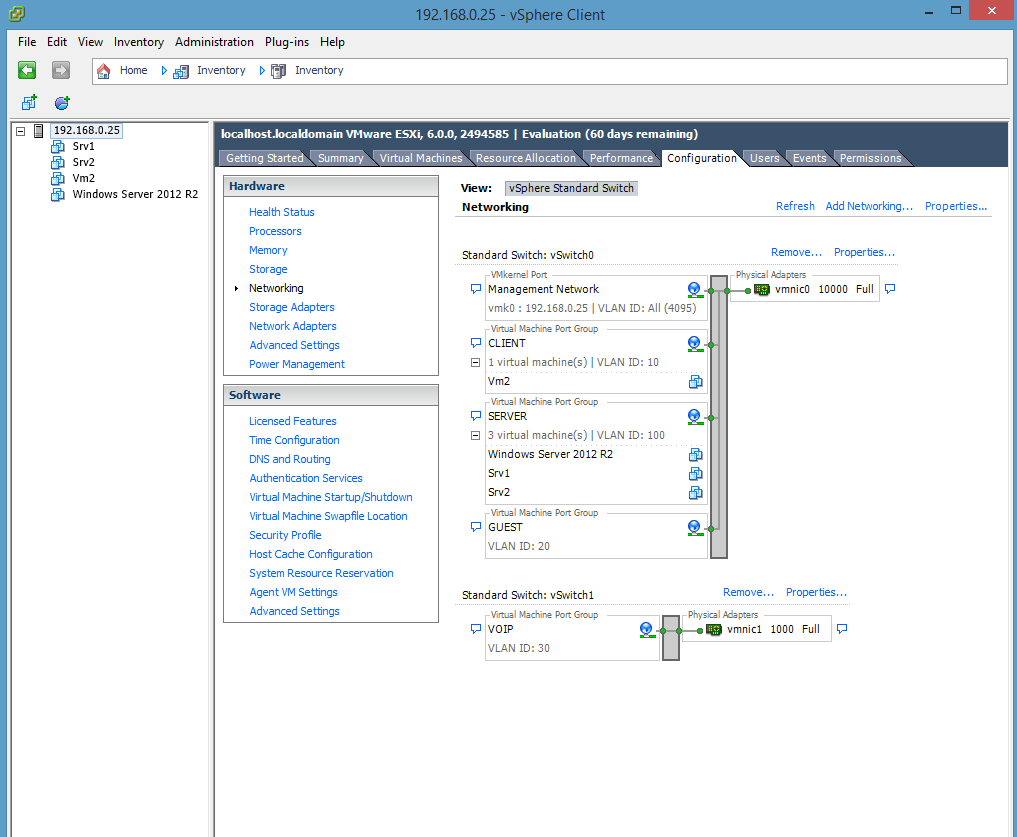Switch to the Virtual Machines tab
Image resolution: width=1017 pixels, height=837 pixels.
[421, 158]
